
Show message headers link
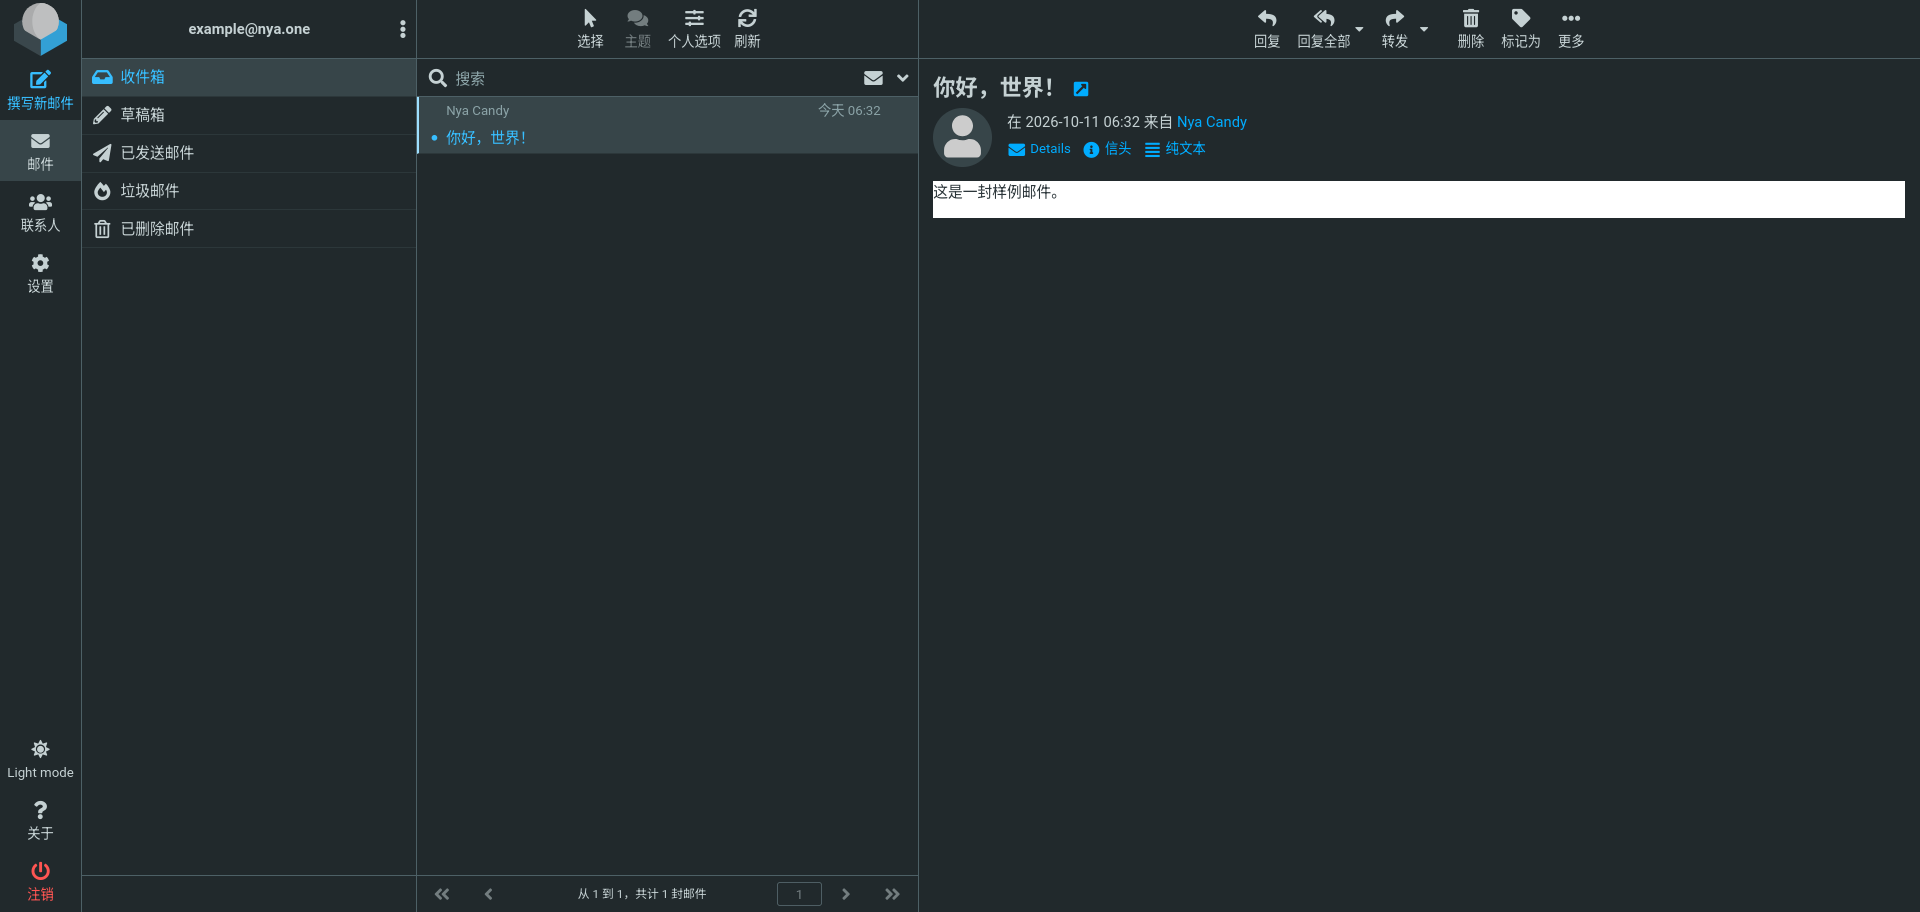(1108, 149)
